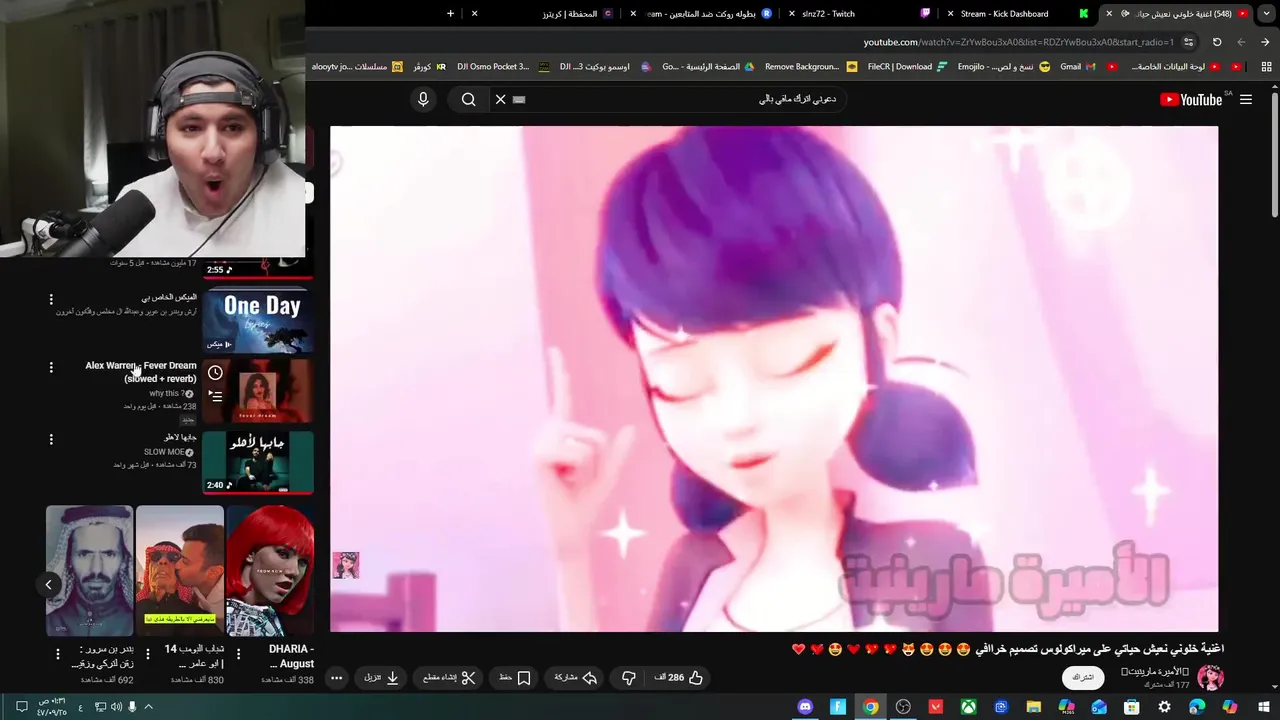Open Google Chrome in the taskbar

871,707
